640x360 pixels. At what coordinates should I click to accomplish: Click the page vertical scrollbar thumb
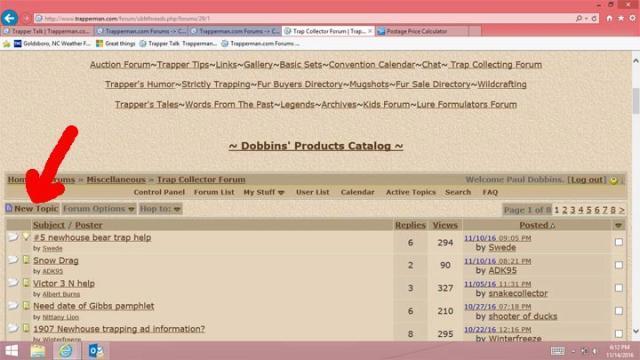tap(636, 101)
